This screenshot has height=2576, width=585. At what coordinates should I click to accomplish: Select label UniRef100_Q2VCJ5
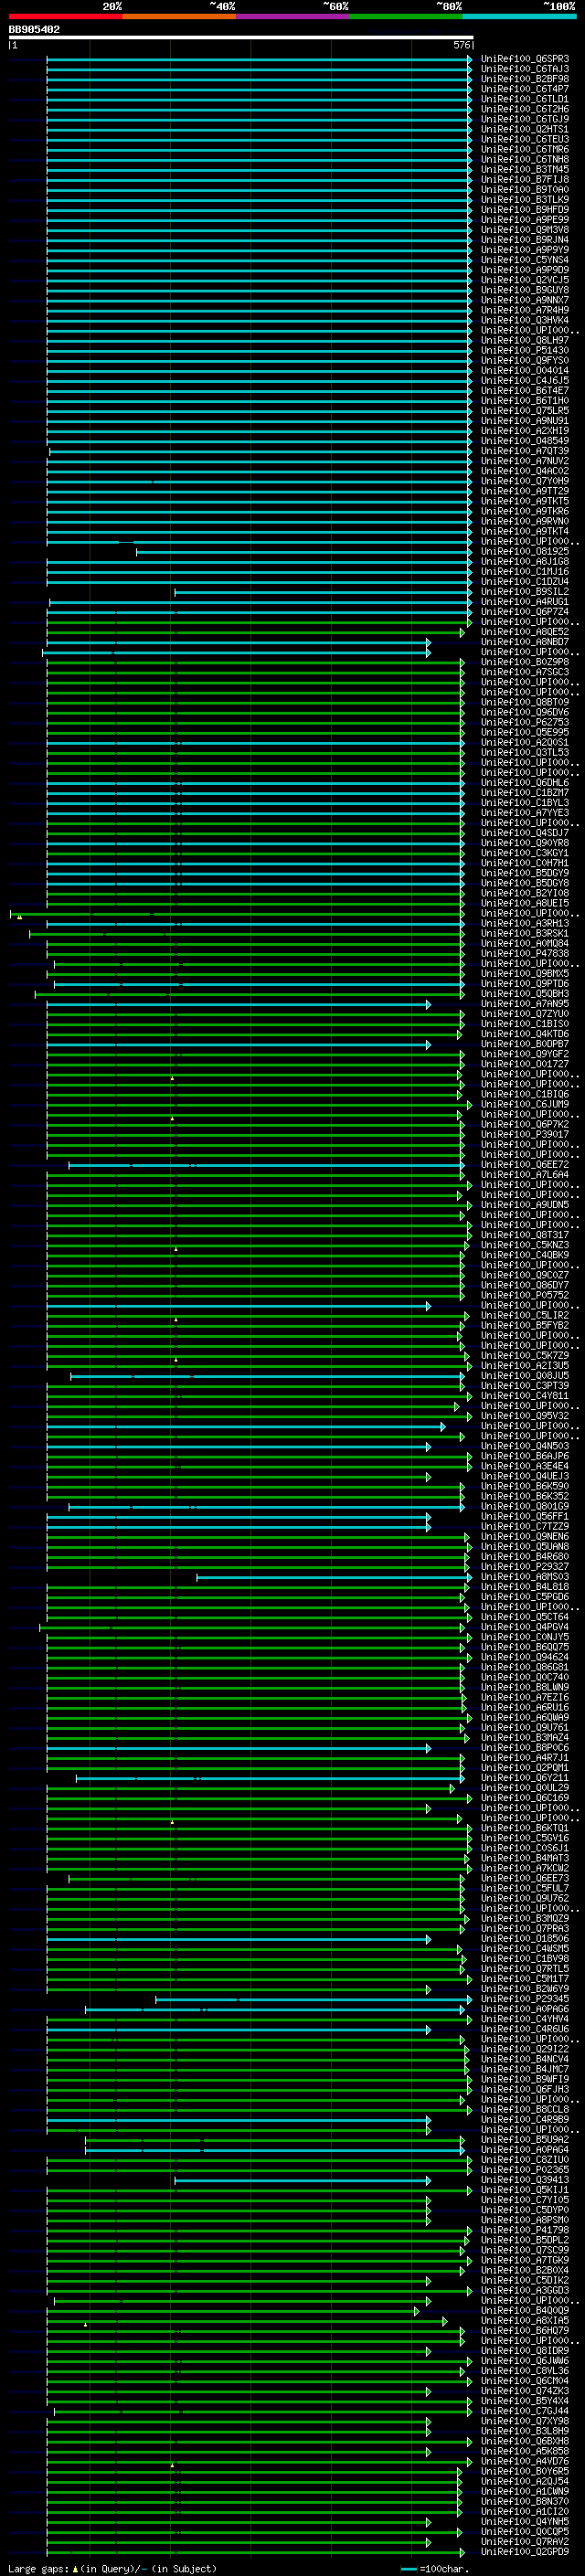[525, 280]
